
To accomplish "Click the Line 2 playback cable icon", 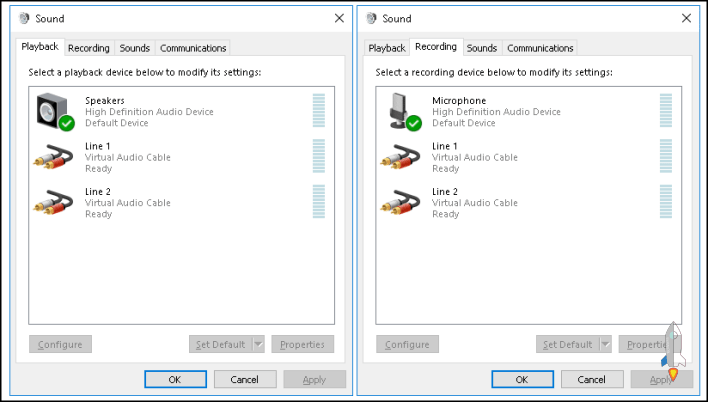I will (x=53, y=202).
